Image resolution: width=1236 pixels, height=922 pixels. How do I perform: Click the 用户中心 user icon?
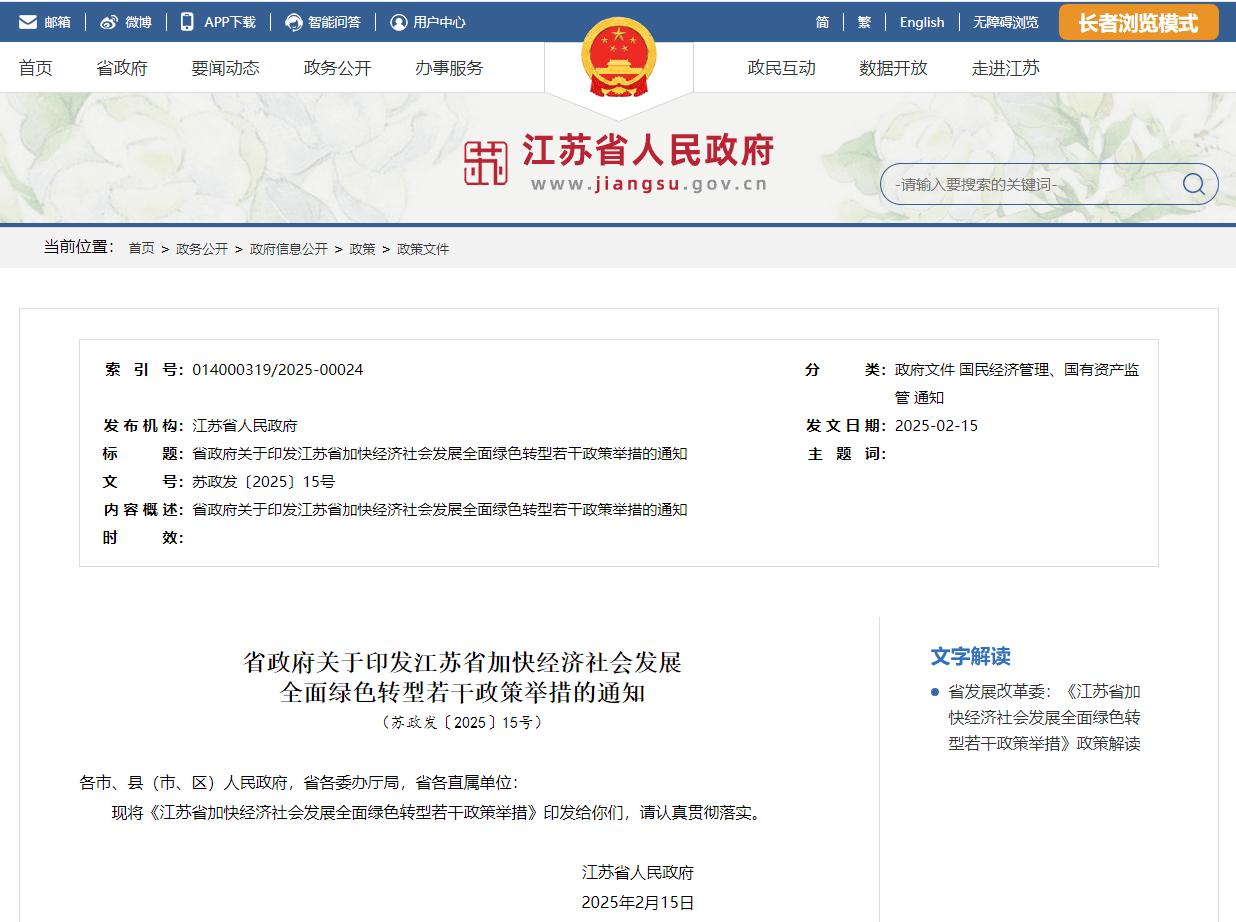point(399,22)
